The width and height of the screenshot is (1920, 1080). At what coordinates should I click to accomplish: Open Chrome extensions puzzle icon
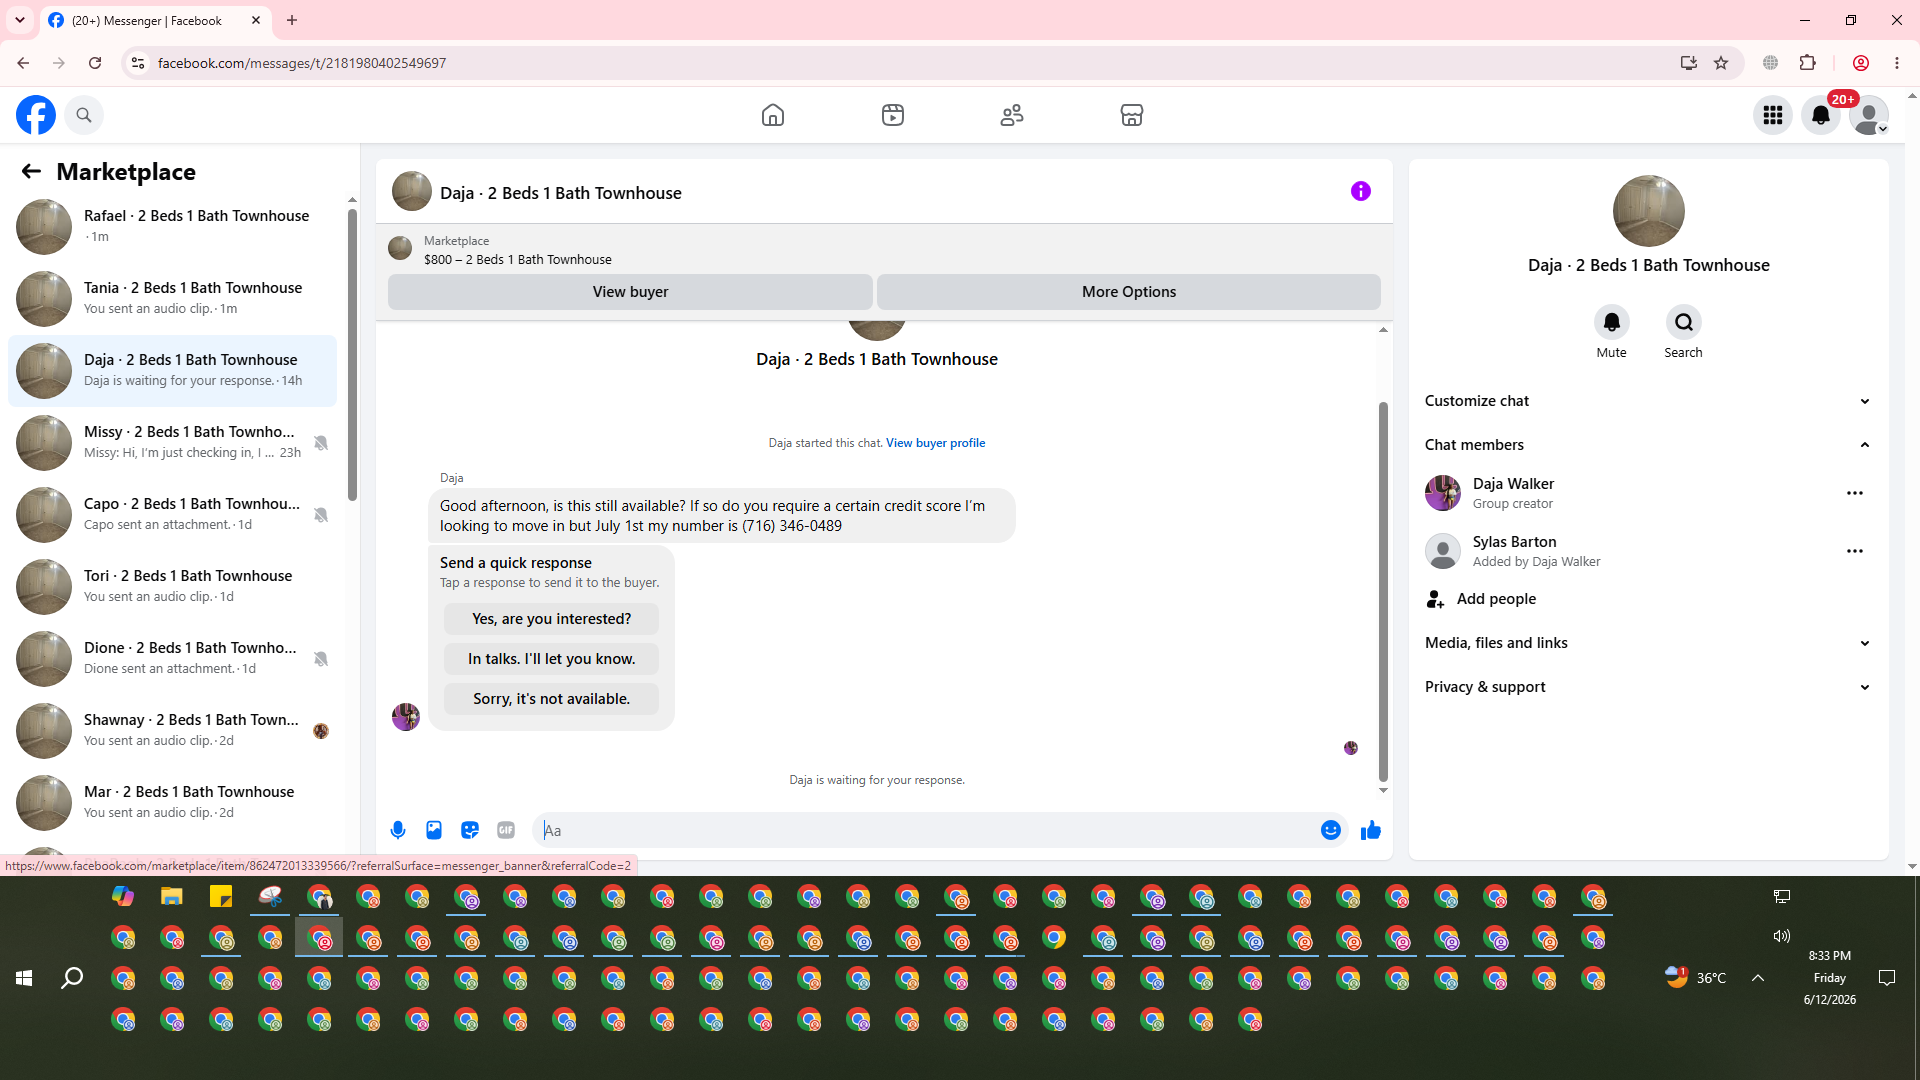(1808, 63)
